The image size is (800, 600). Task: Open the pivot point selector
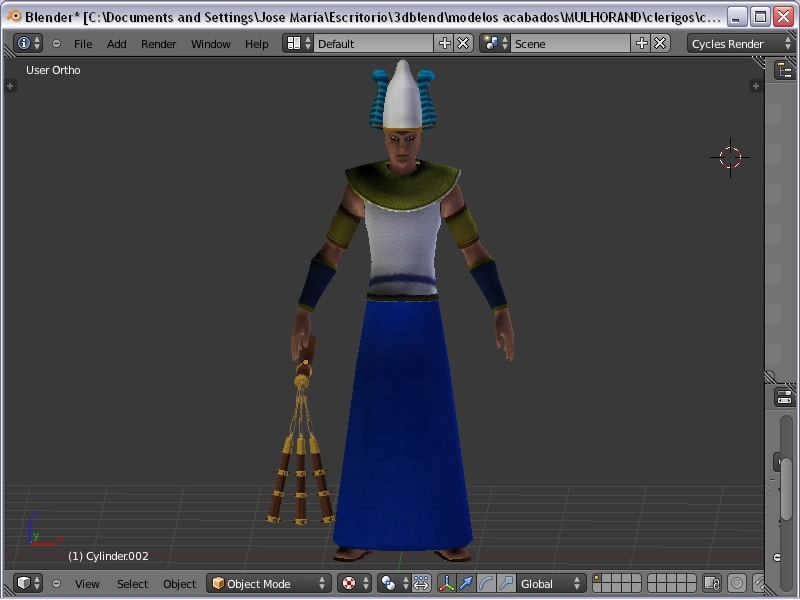point(394,583)
